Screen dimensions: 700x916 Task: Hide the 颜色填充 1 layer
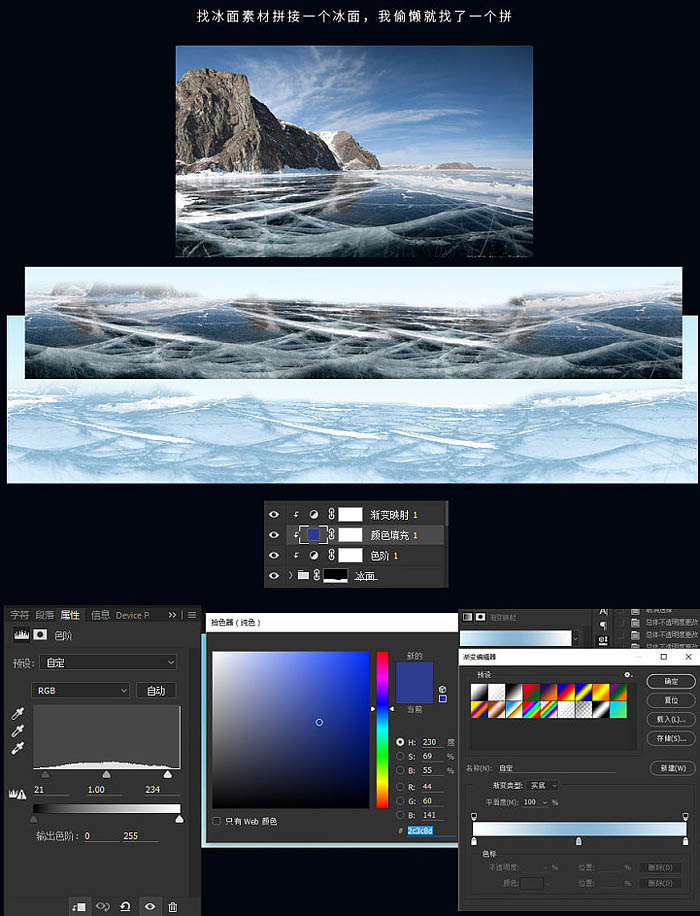click(x=274, y=535)
